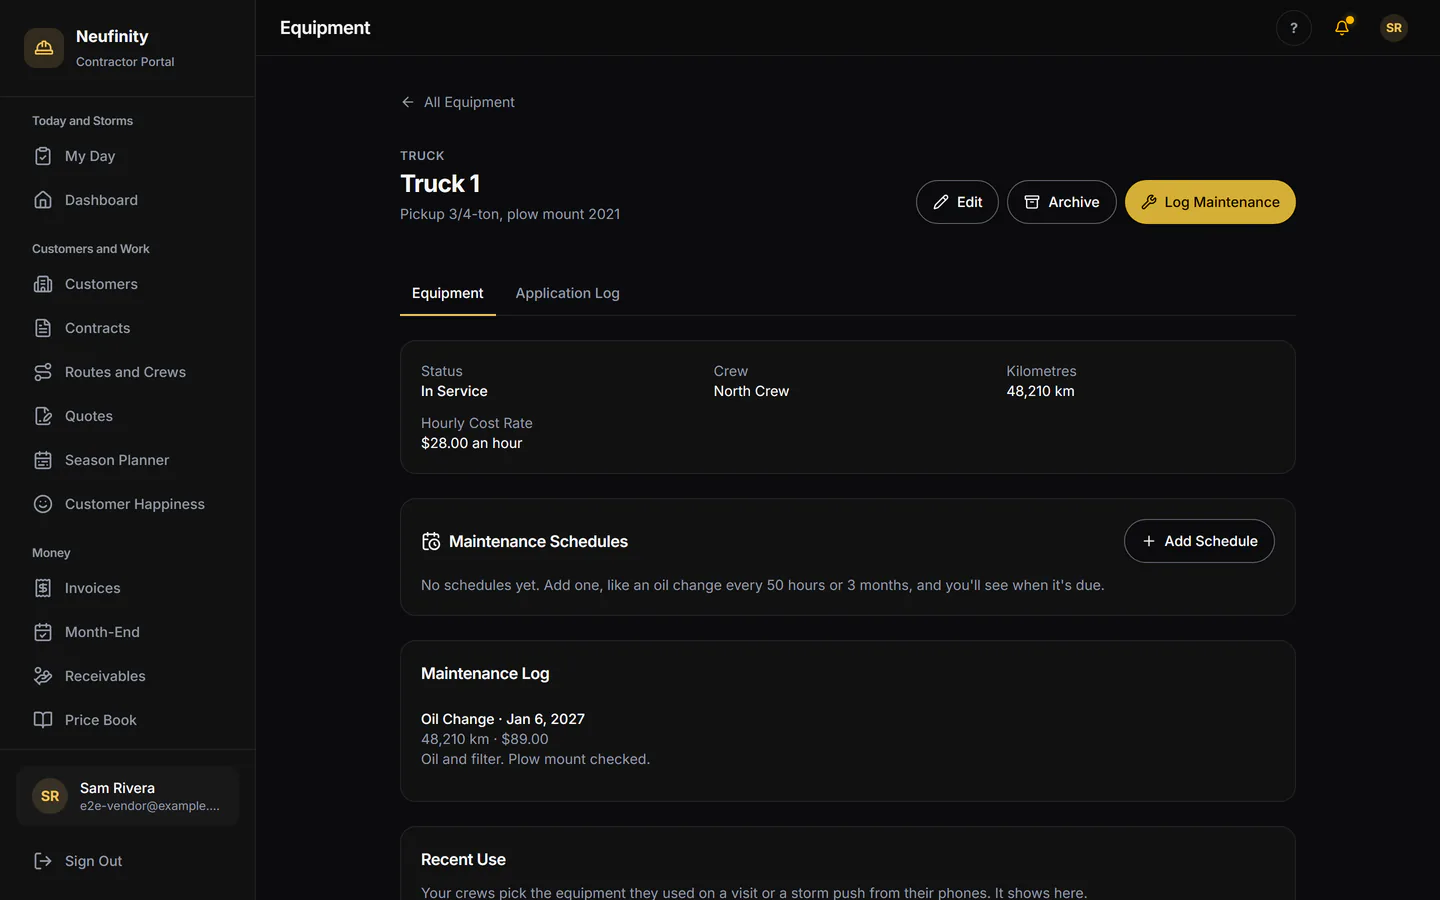Click the North Crew value
The image size is (1440, 900).
click(x=751, y=391)
